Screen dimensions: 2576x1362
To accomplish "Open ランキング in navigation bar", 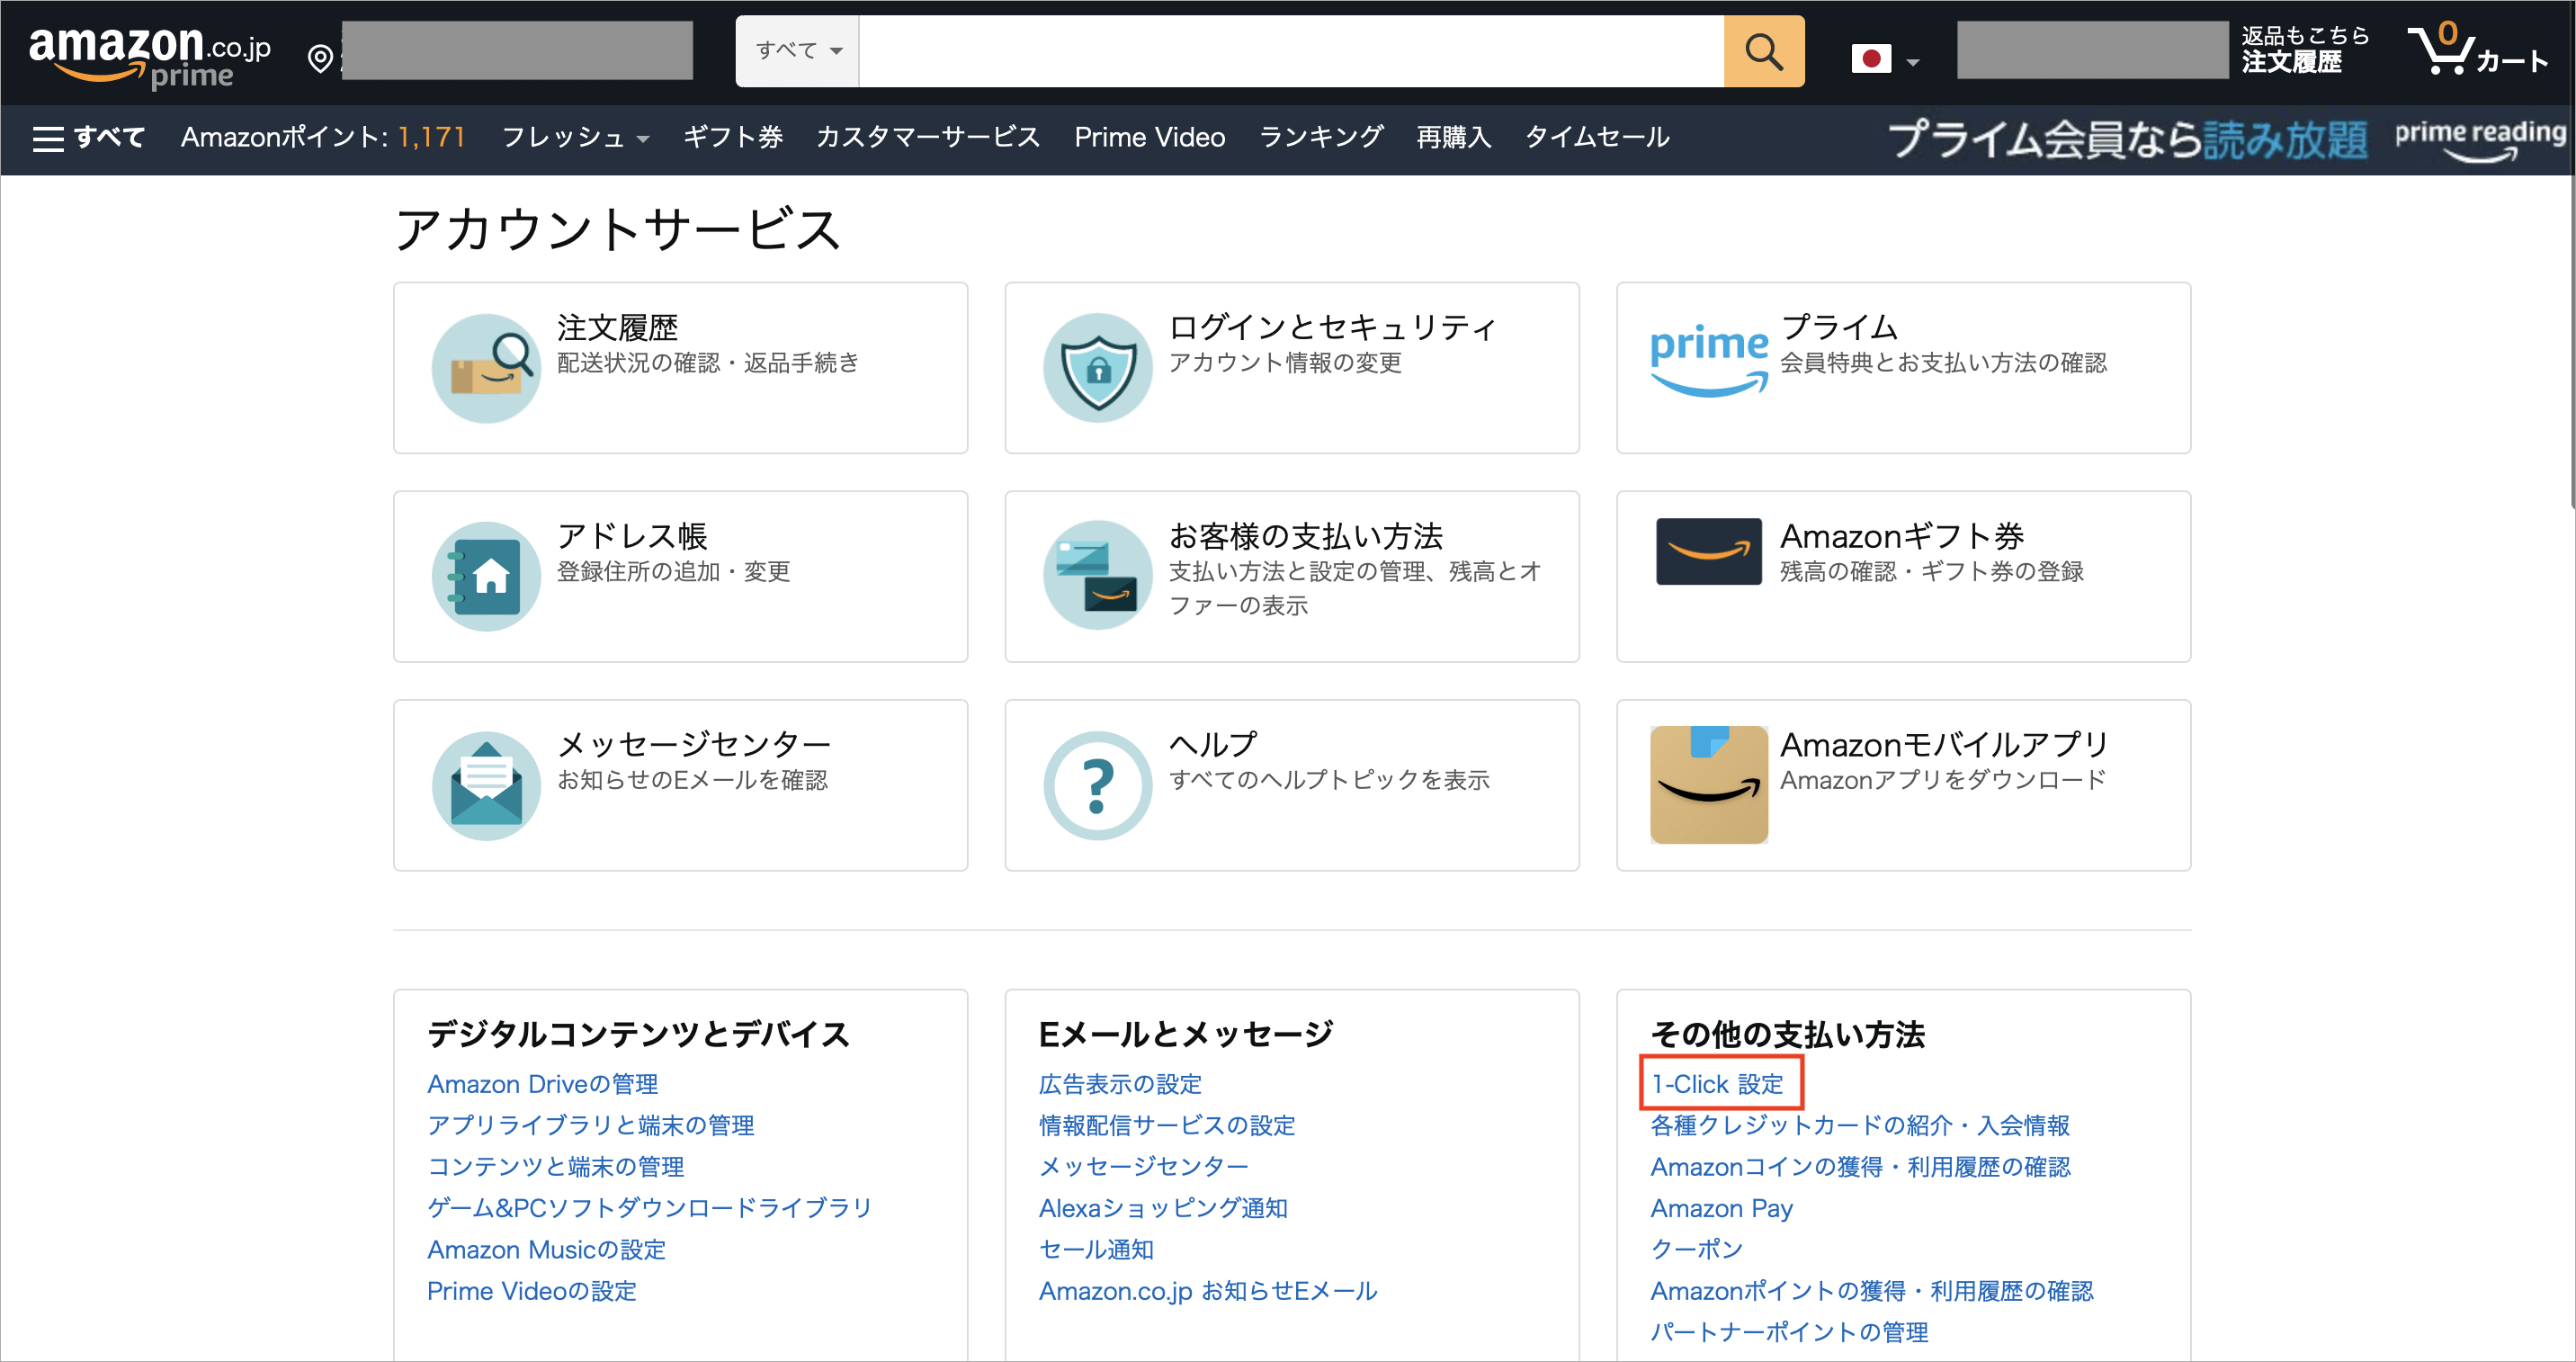I will 1321,137.
